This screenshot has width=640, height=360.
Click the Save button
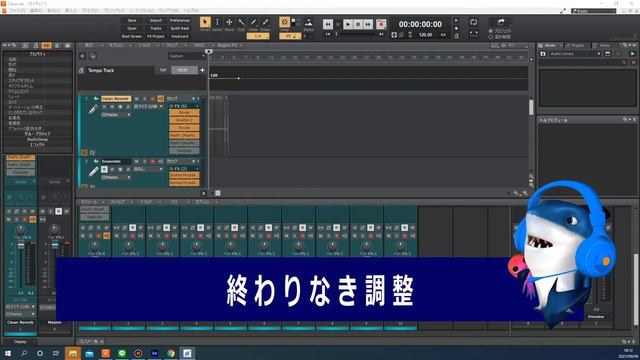pyautogui.click(x=132, y=20)
